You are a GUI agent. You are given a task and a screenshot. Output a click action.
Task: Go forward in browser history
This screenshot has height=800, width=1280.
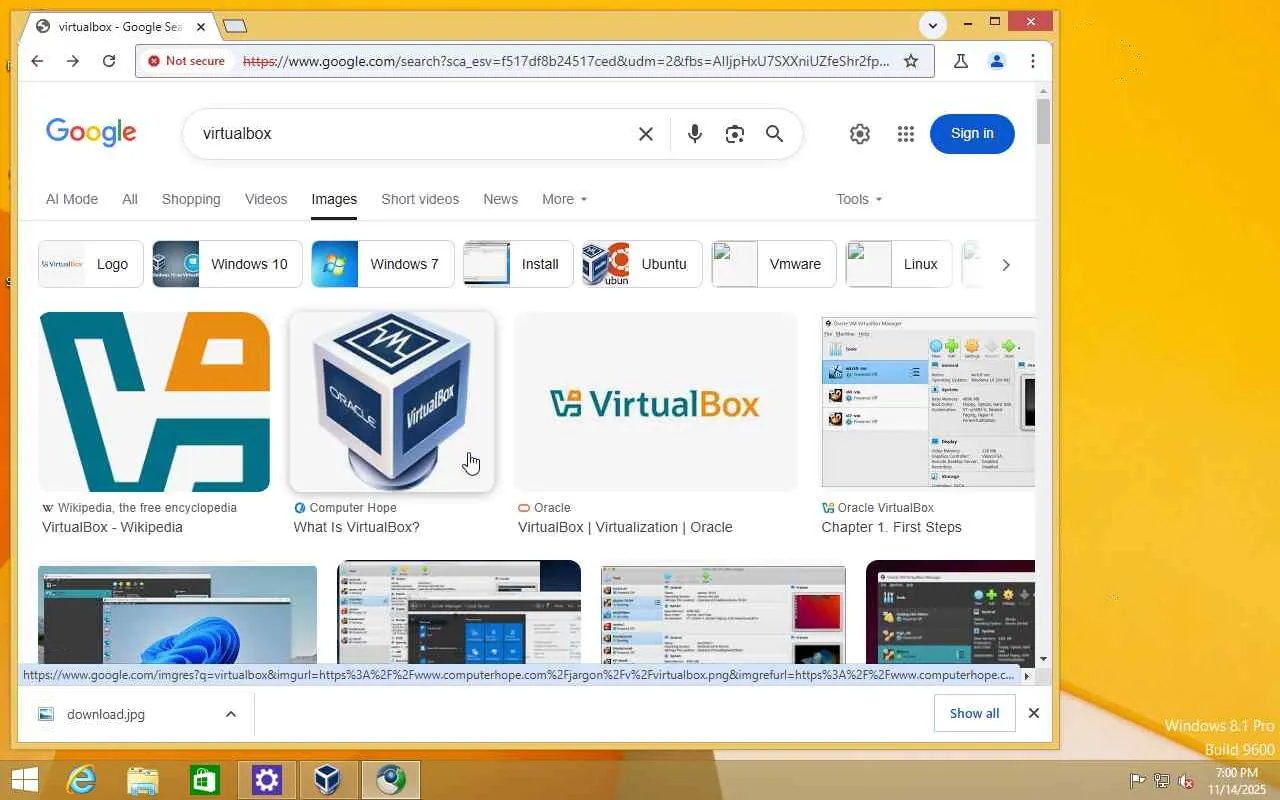pos(73,61)
